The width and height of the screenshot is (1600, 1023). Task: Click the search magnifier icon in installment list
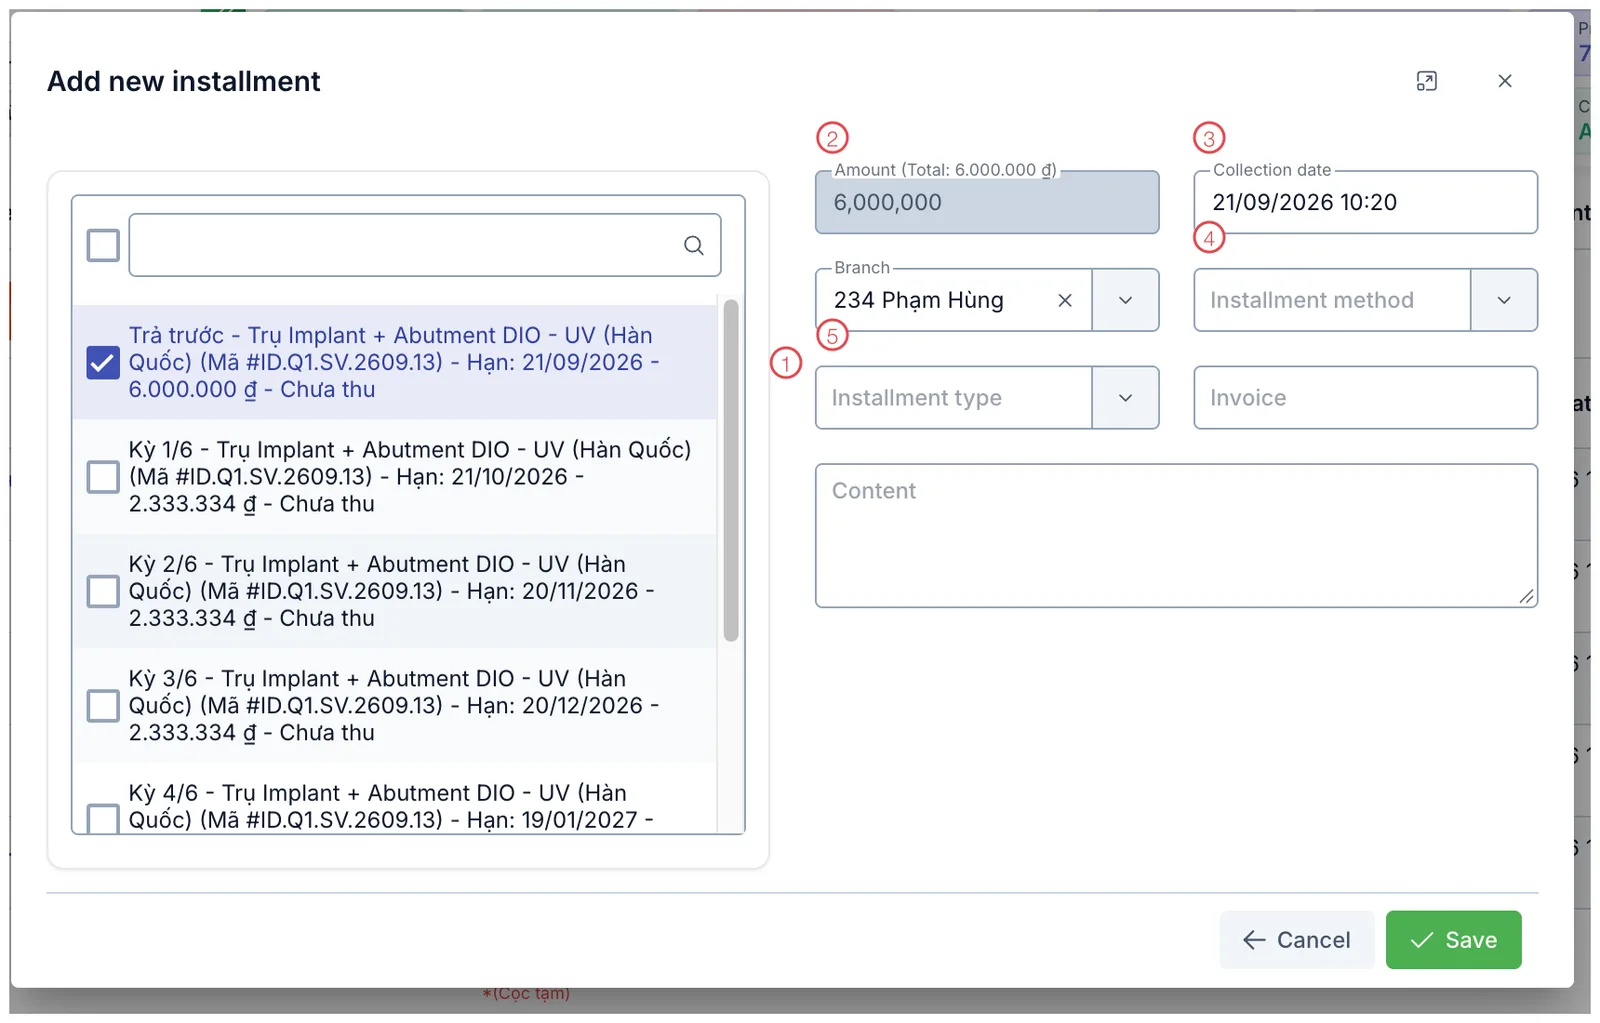tap(693, 245)
